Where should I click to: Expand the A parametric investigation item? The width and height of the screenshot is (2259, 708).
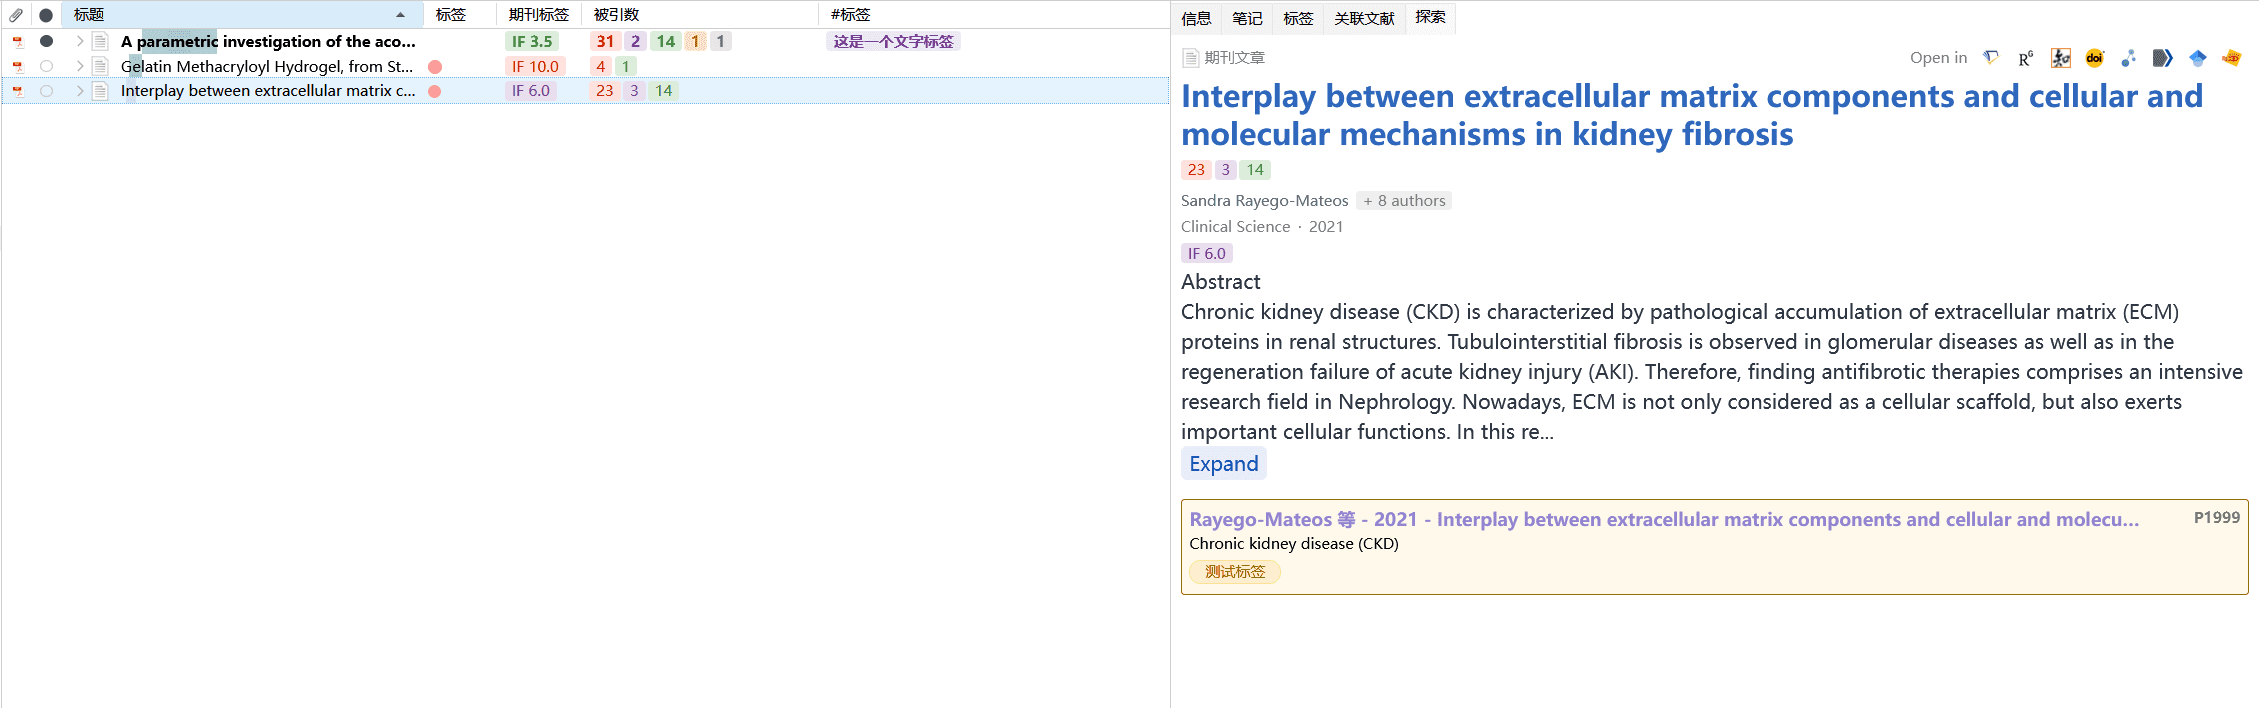click(80, 41)
